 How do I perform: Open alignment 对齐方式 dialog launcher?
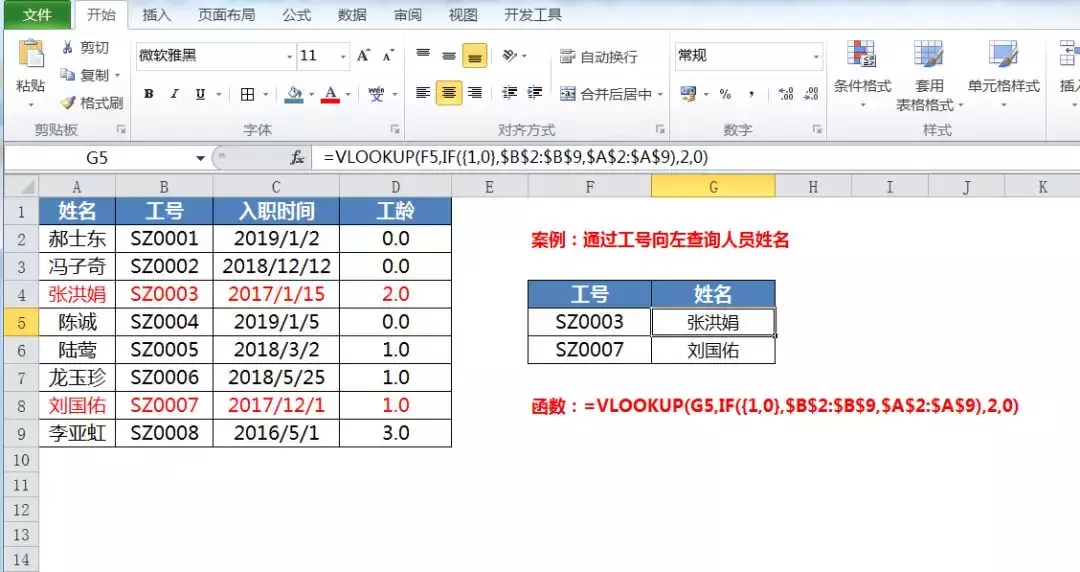[x=660, y=129]
